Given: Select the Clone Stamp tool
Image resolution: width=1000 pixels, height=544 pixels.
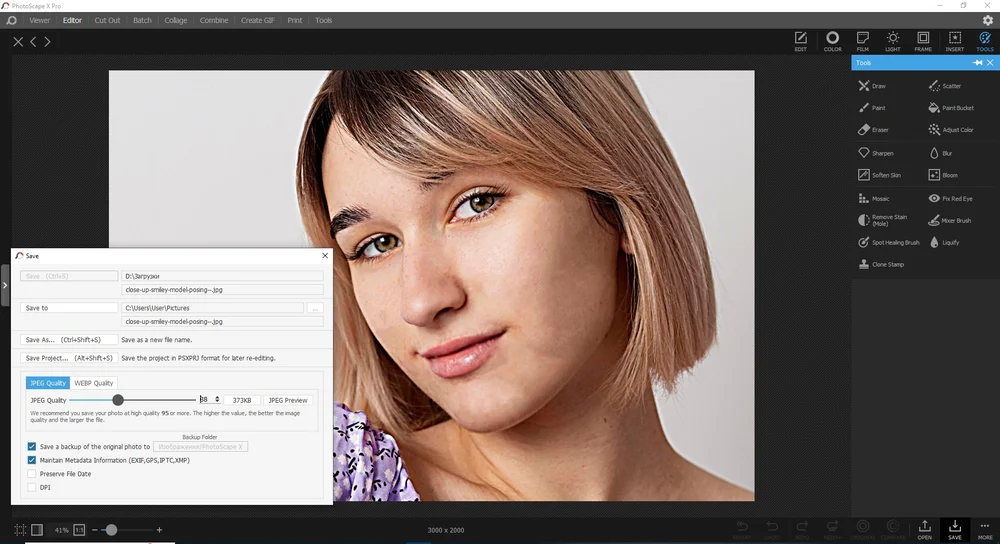Looking at the screenshot, I should click(x=881, y=264).
